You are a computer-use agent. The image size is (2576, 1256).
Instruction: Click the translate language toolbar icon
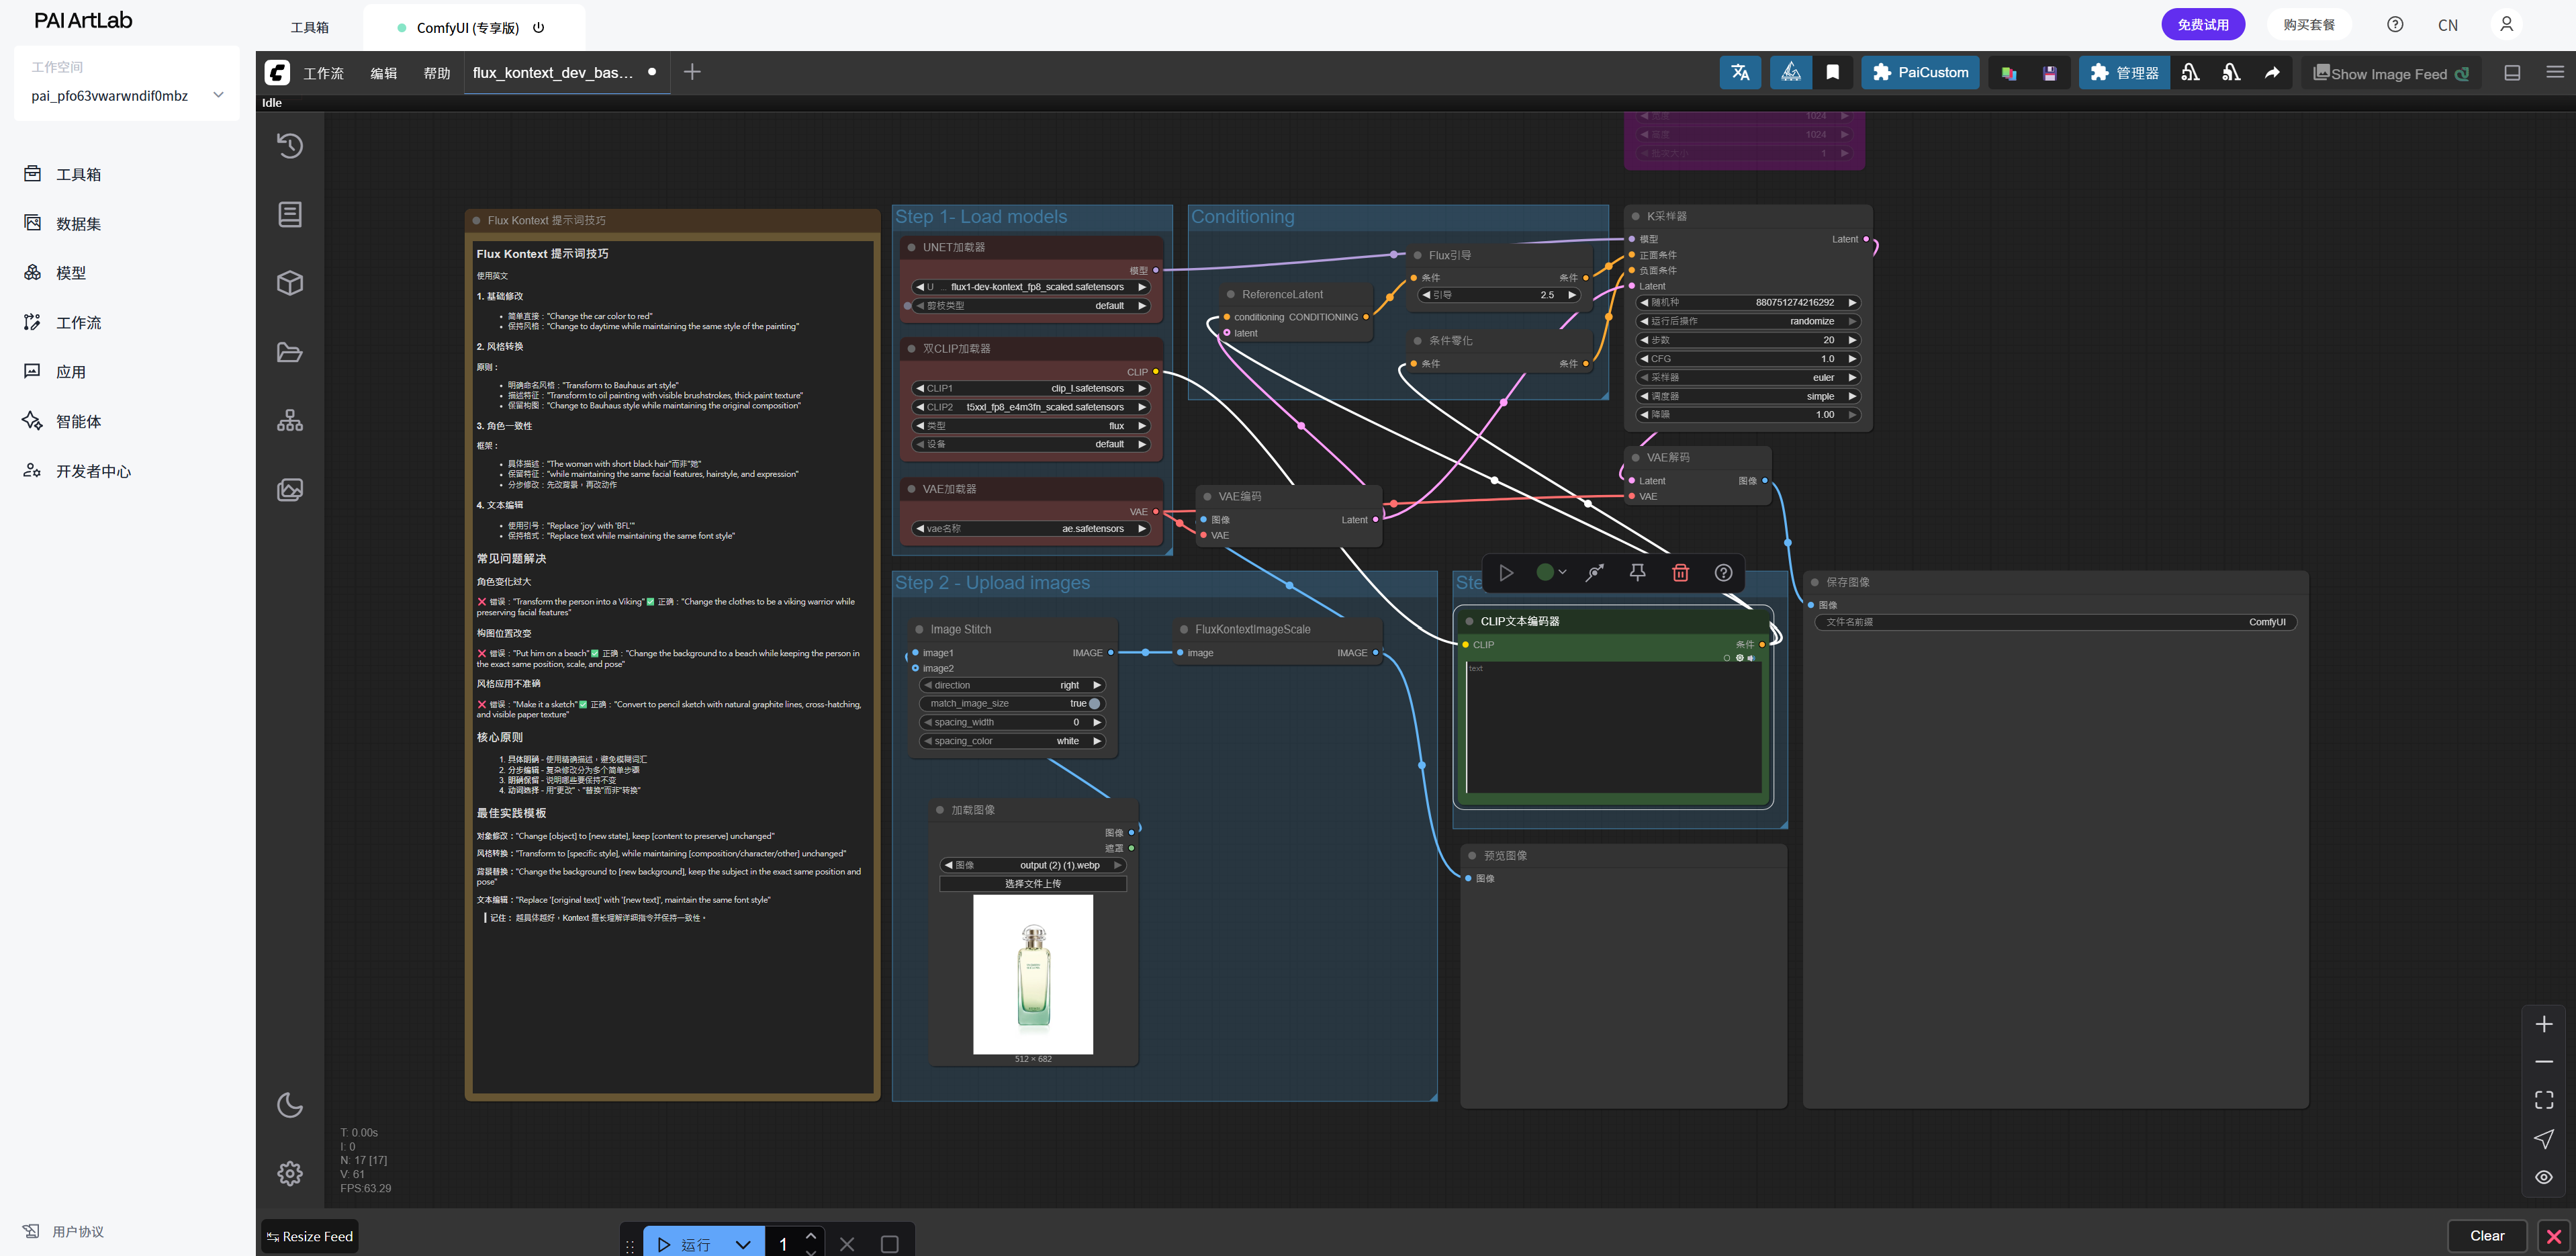pos(1740,73)
